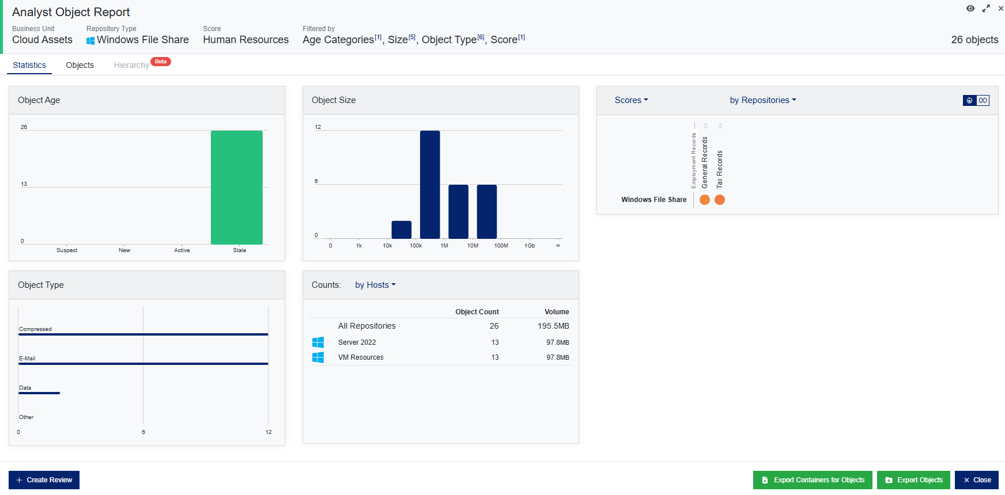Click the Cloud Assets business unit value

pos(42,40)
